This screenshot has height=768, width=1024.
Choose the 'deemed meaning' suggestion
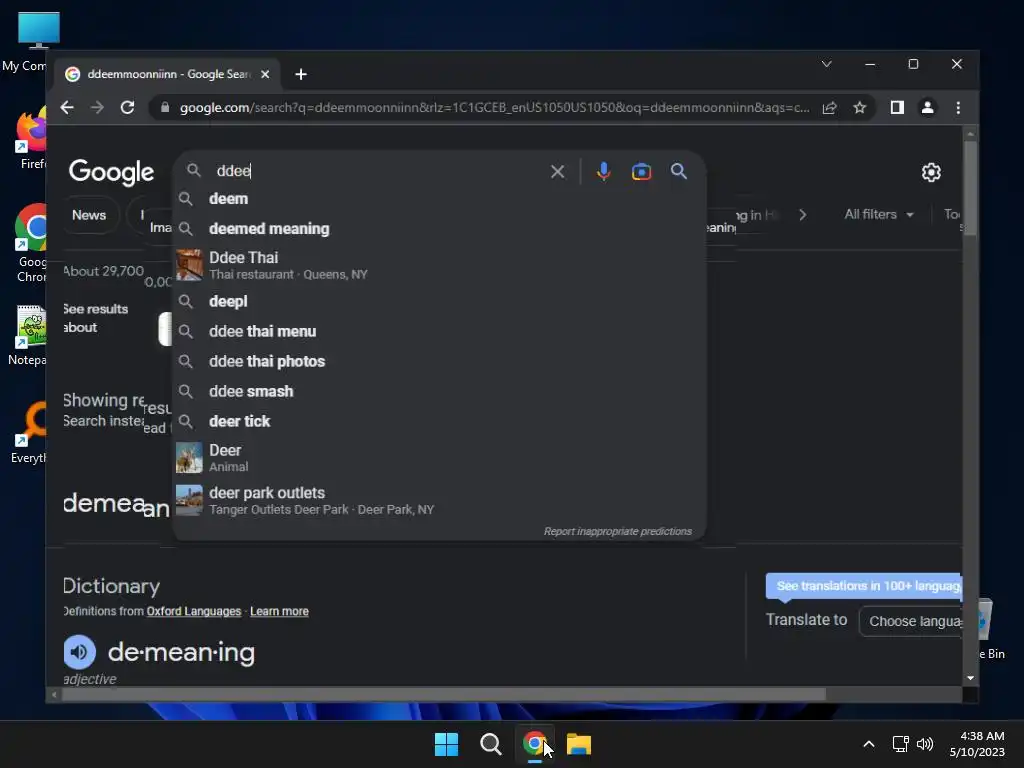click(x=439, y=229)
